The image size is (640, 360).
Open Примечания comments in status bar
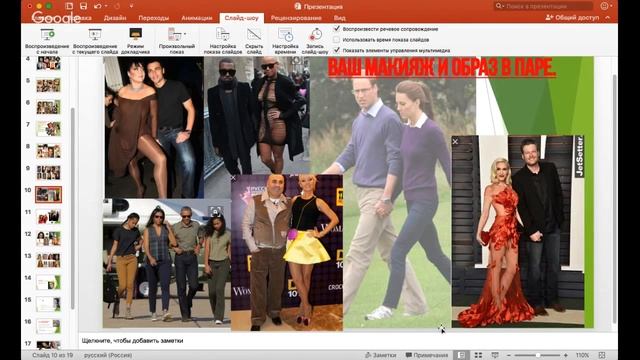(427, 355)
